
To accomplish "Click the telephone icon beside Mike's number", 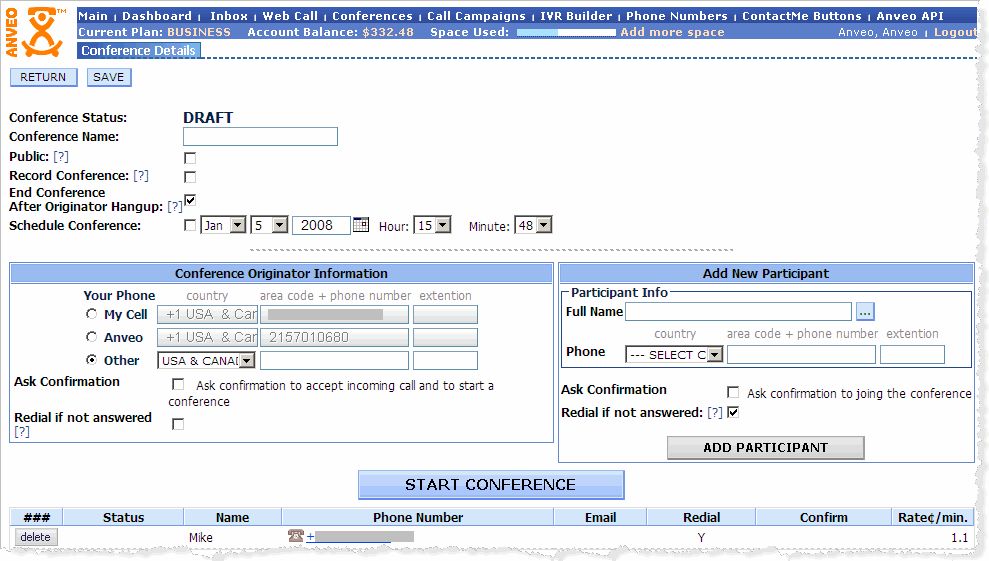I will pyautogui.click(x=295, y=537).
